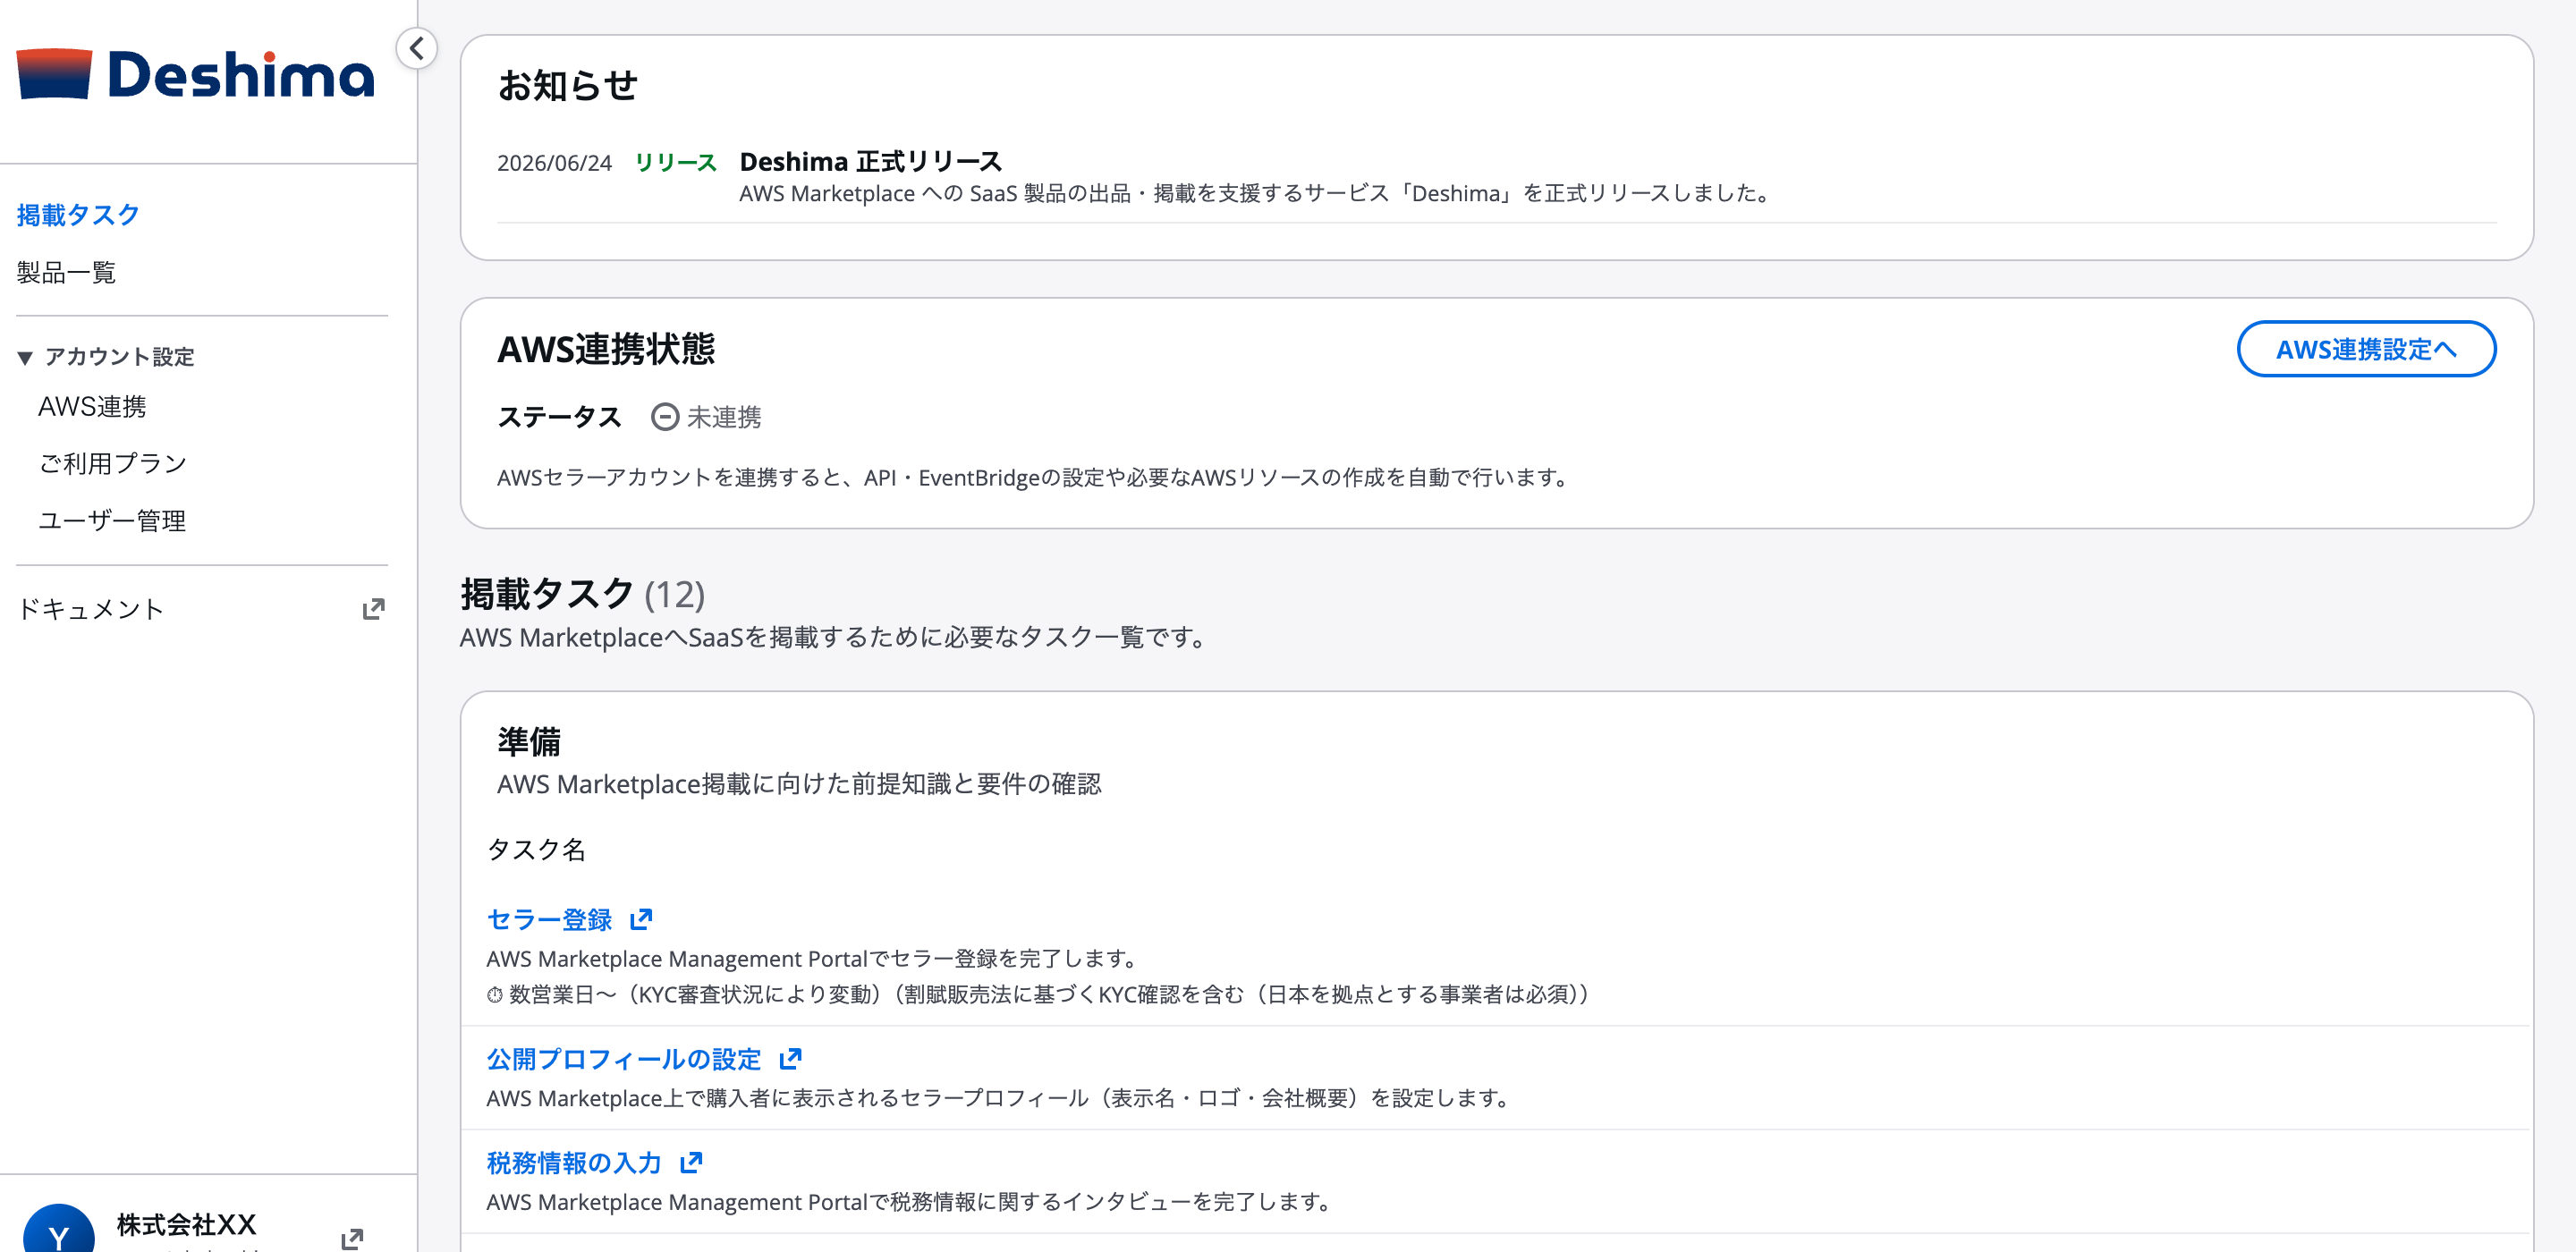Click the 準備 section heading

click(529, 741)
